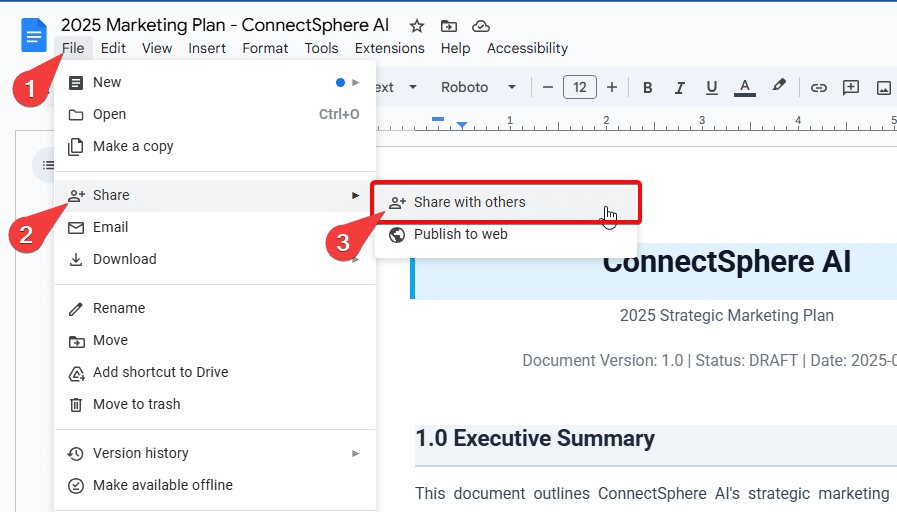This screenshot has width=897, height=512.
Task: Open the Format menu
Action: [265, 48]
